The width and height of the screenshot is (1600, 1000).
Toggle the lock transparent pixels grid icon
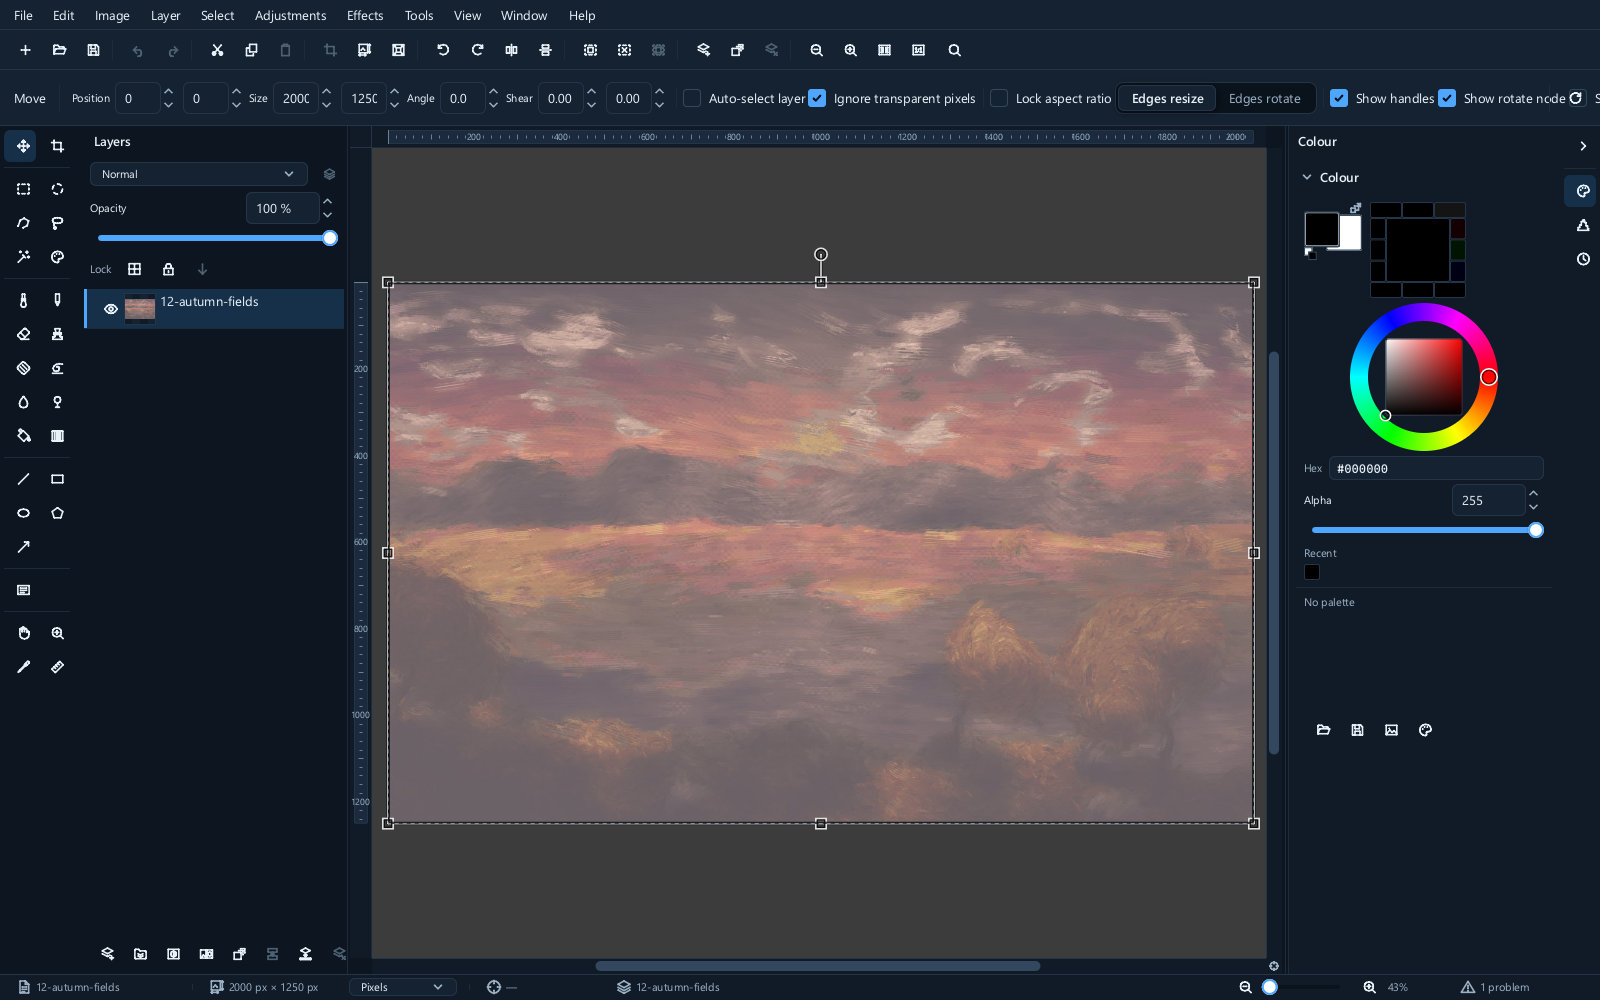pos(134,269)
